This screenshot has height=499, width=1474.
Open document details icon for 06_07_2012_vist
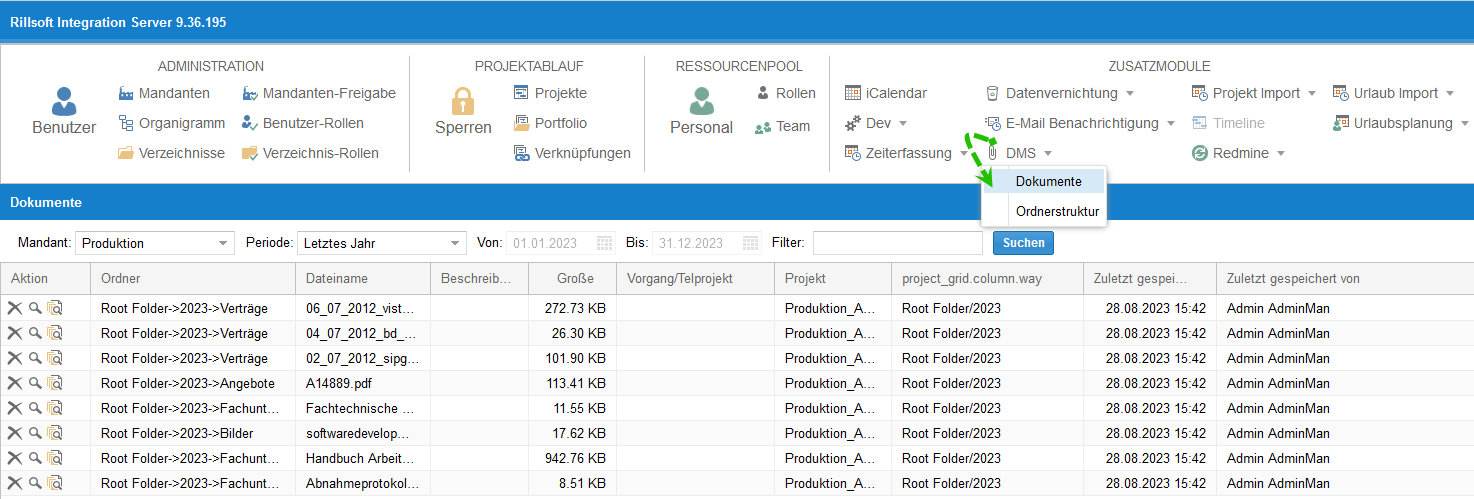pos(55,308)
